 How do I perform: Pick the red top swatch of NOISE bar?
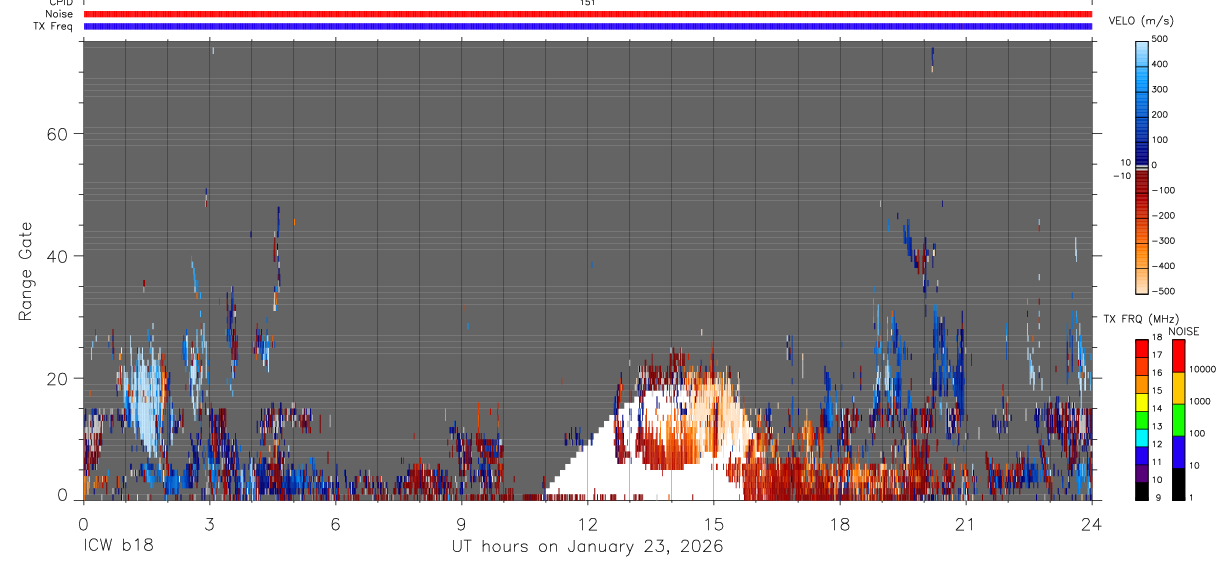click(1179, 356)
